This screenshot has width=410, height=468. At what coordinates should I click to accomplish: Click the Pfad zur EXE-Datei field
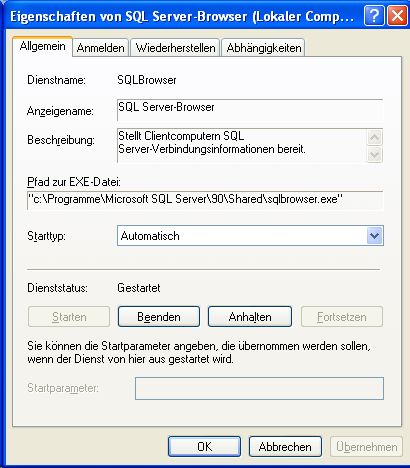(x=205, y=200)
